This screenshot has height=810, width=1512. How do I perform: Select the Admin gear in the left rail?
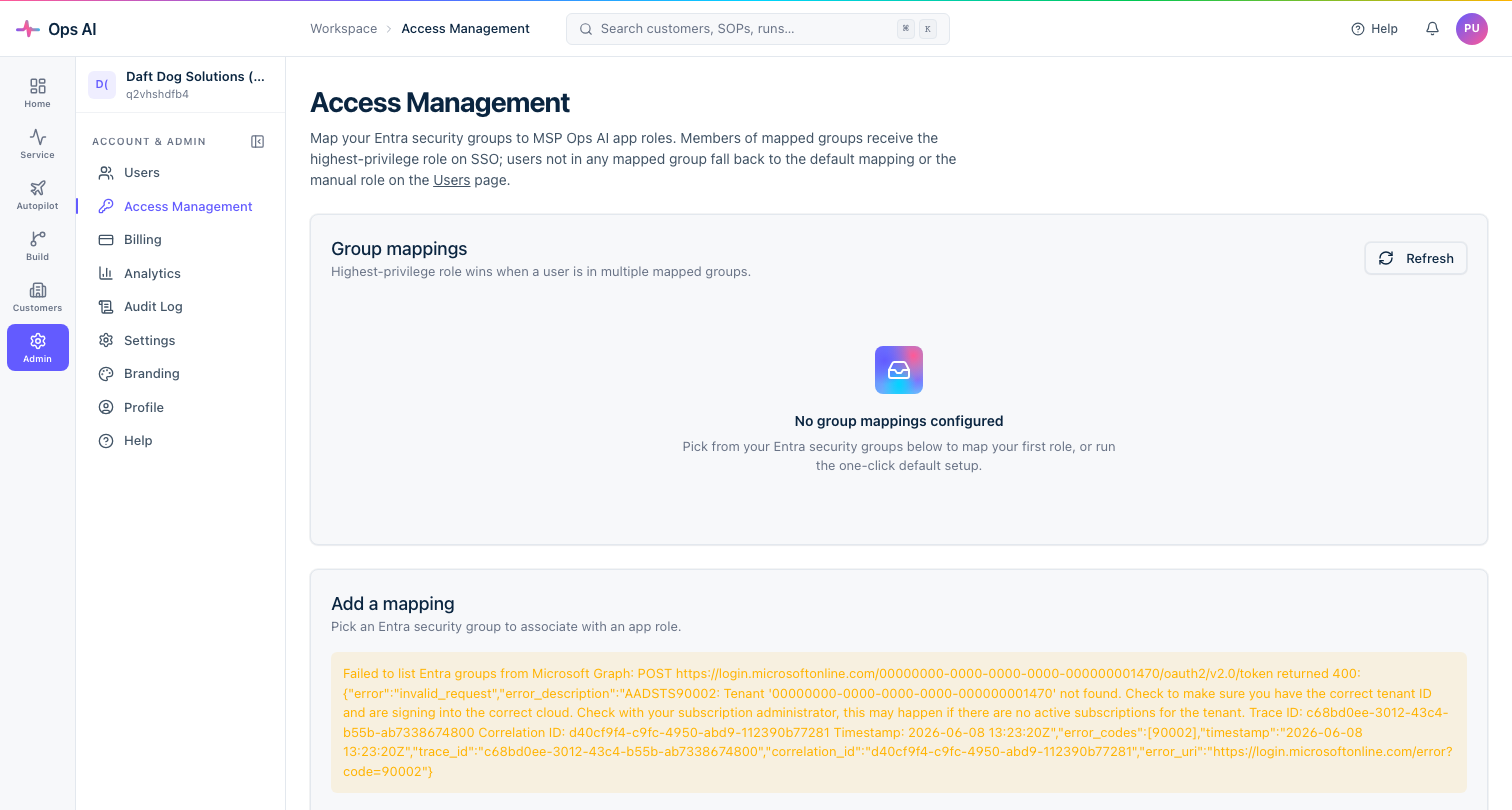[x=38, y=348]
